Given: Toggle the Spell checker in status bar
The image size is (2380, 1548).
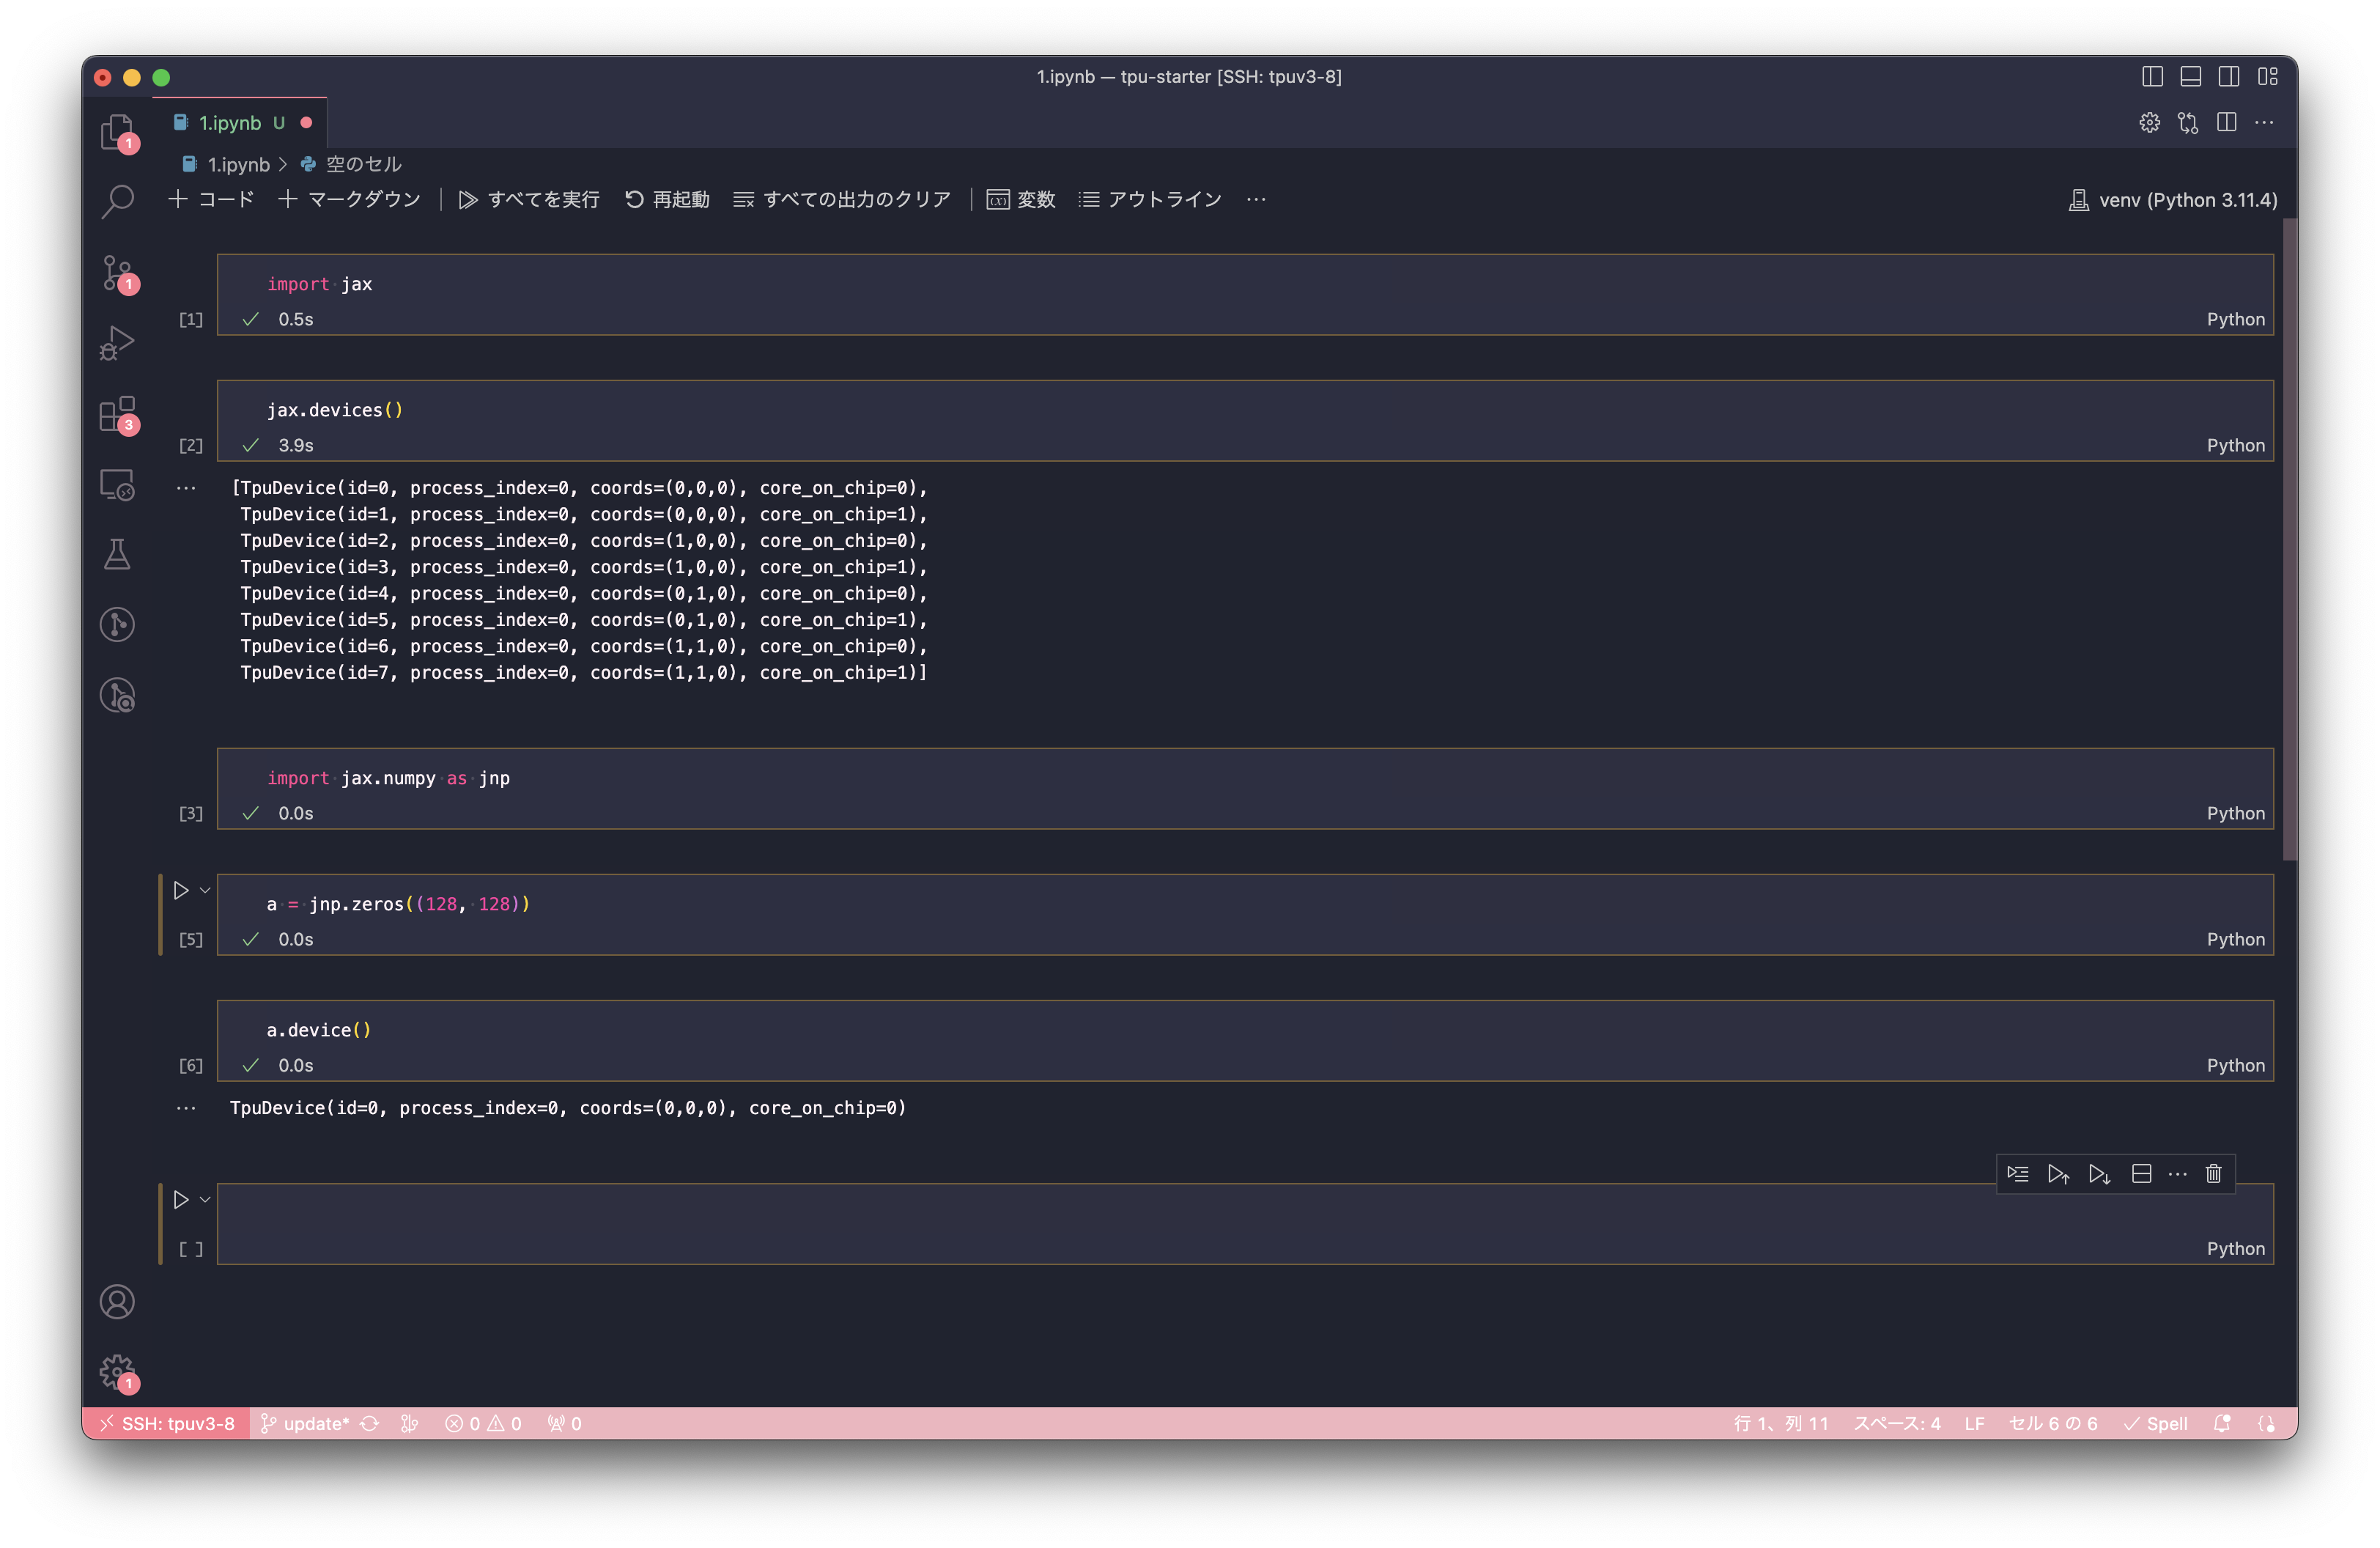Looking at the screenshot, I should (x=2156, y=1423).
